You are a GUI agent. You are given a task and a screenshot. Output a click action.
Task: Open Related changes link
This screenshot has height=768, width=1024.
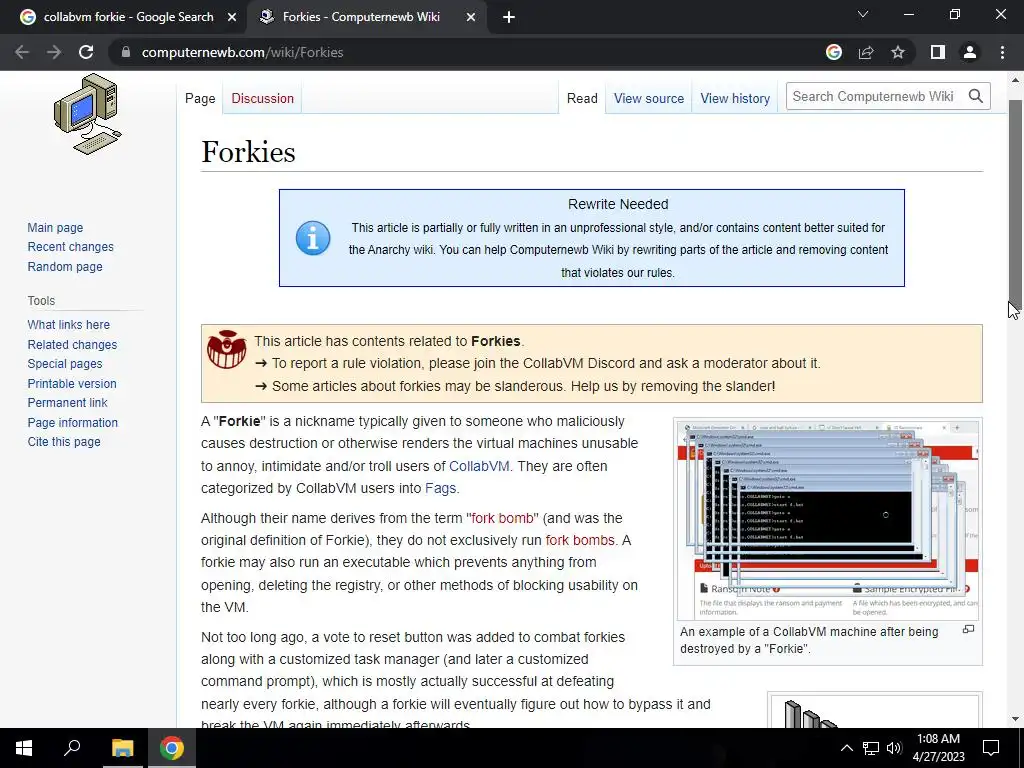pos(72,344)
